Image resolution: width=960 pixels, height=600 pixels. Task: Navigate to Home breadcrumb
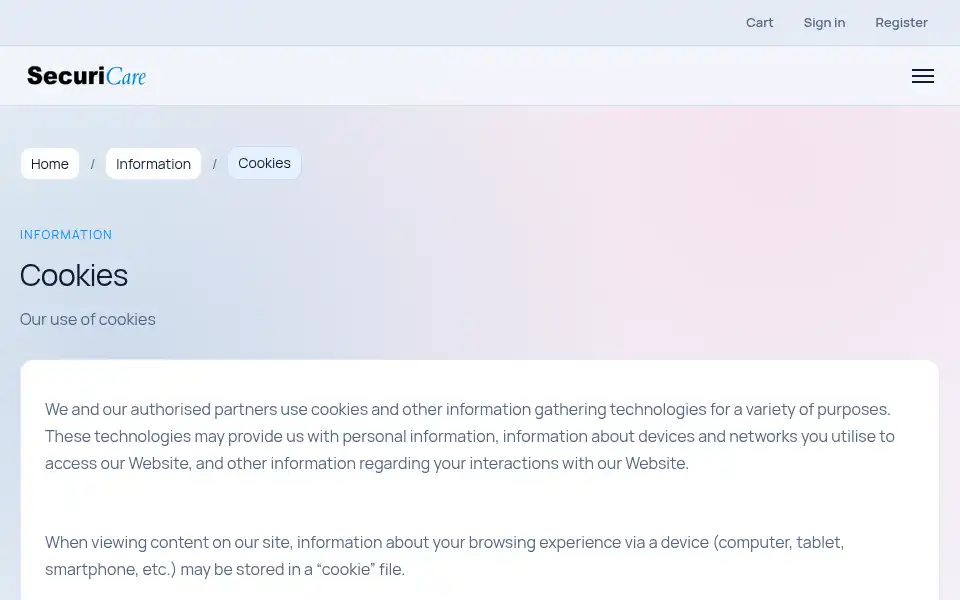point(50,163)
